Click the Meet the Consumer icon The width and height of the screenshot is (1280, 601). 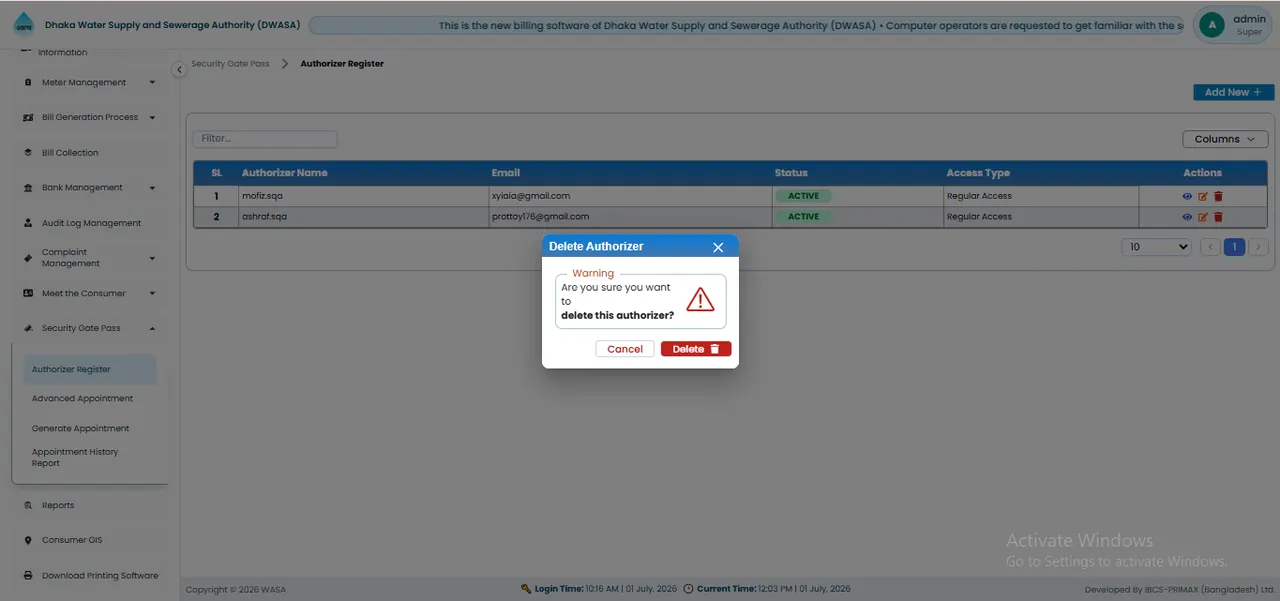[28, 294]
